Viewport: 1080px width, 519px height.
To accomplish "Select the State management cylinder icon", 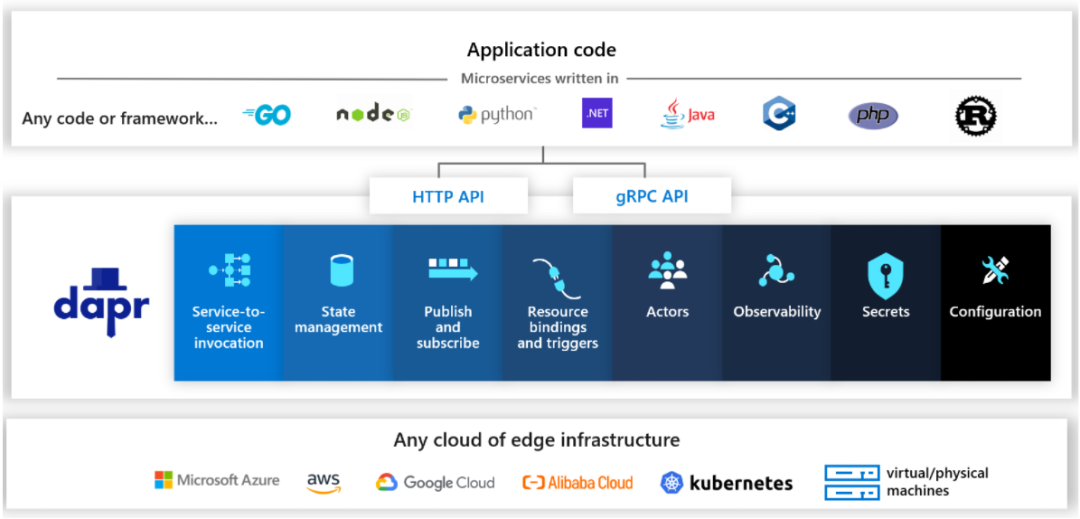I will pyautogui.click(x=342, y=270).
